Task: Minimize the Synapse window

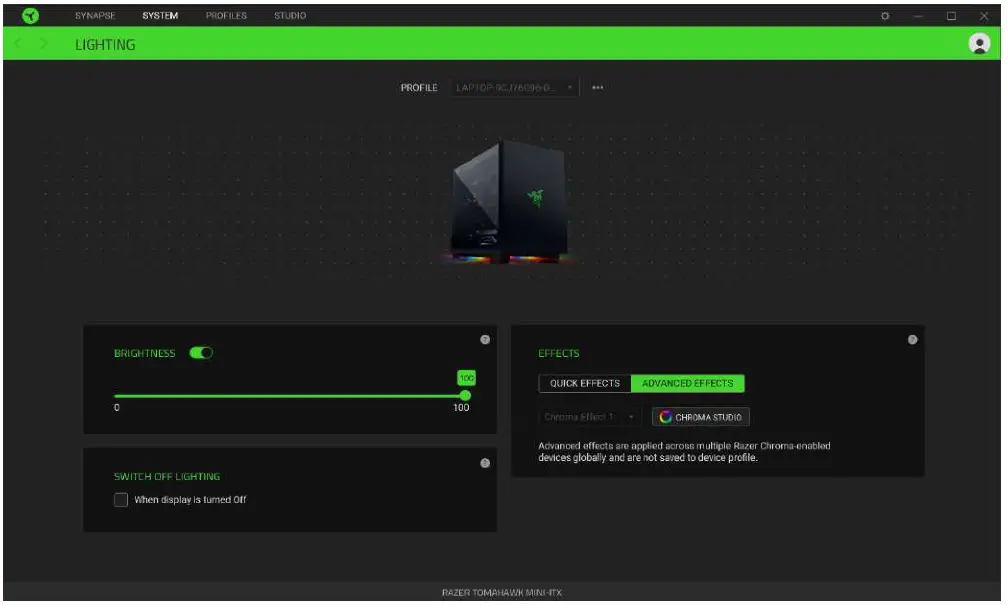Action: point(918,16)
